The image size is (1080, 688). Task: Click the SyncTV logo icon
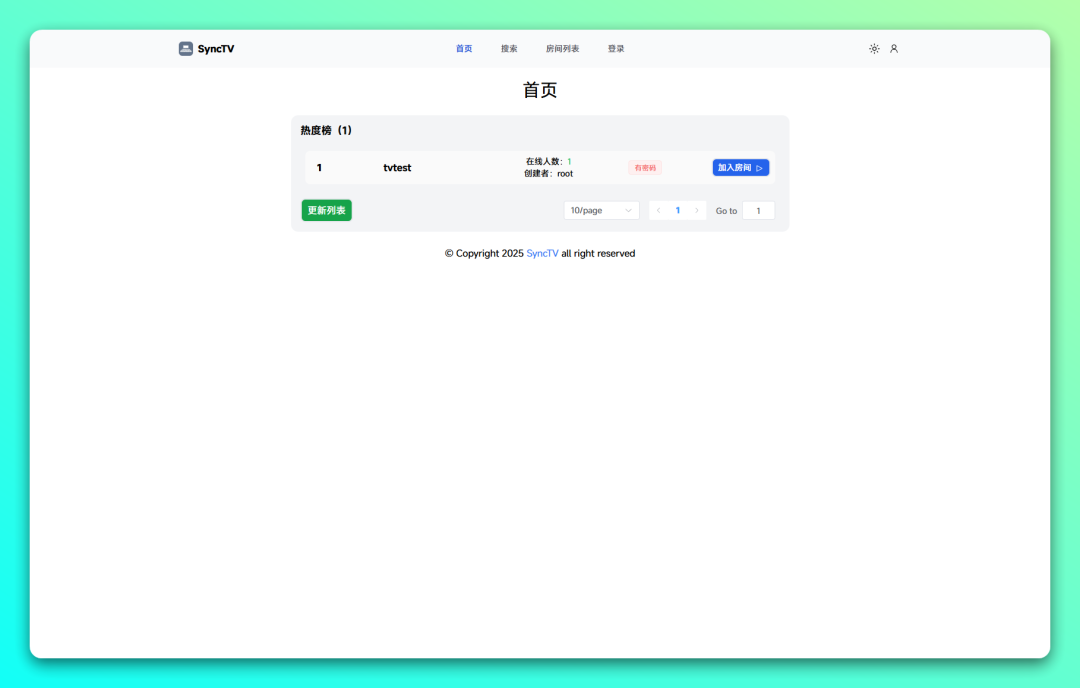point(185,48)
